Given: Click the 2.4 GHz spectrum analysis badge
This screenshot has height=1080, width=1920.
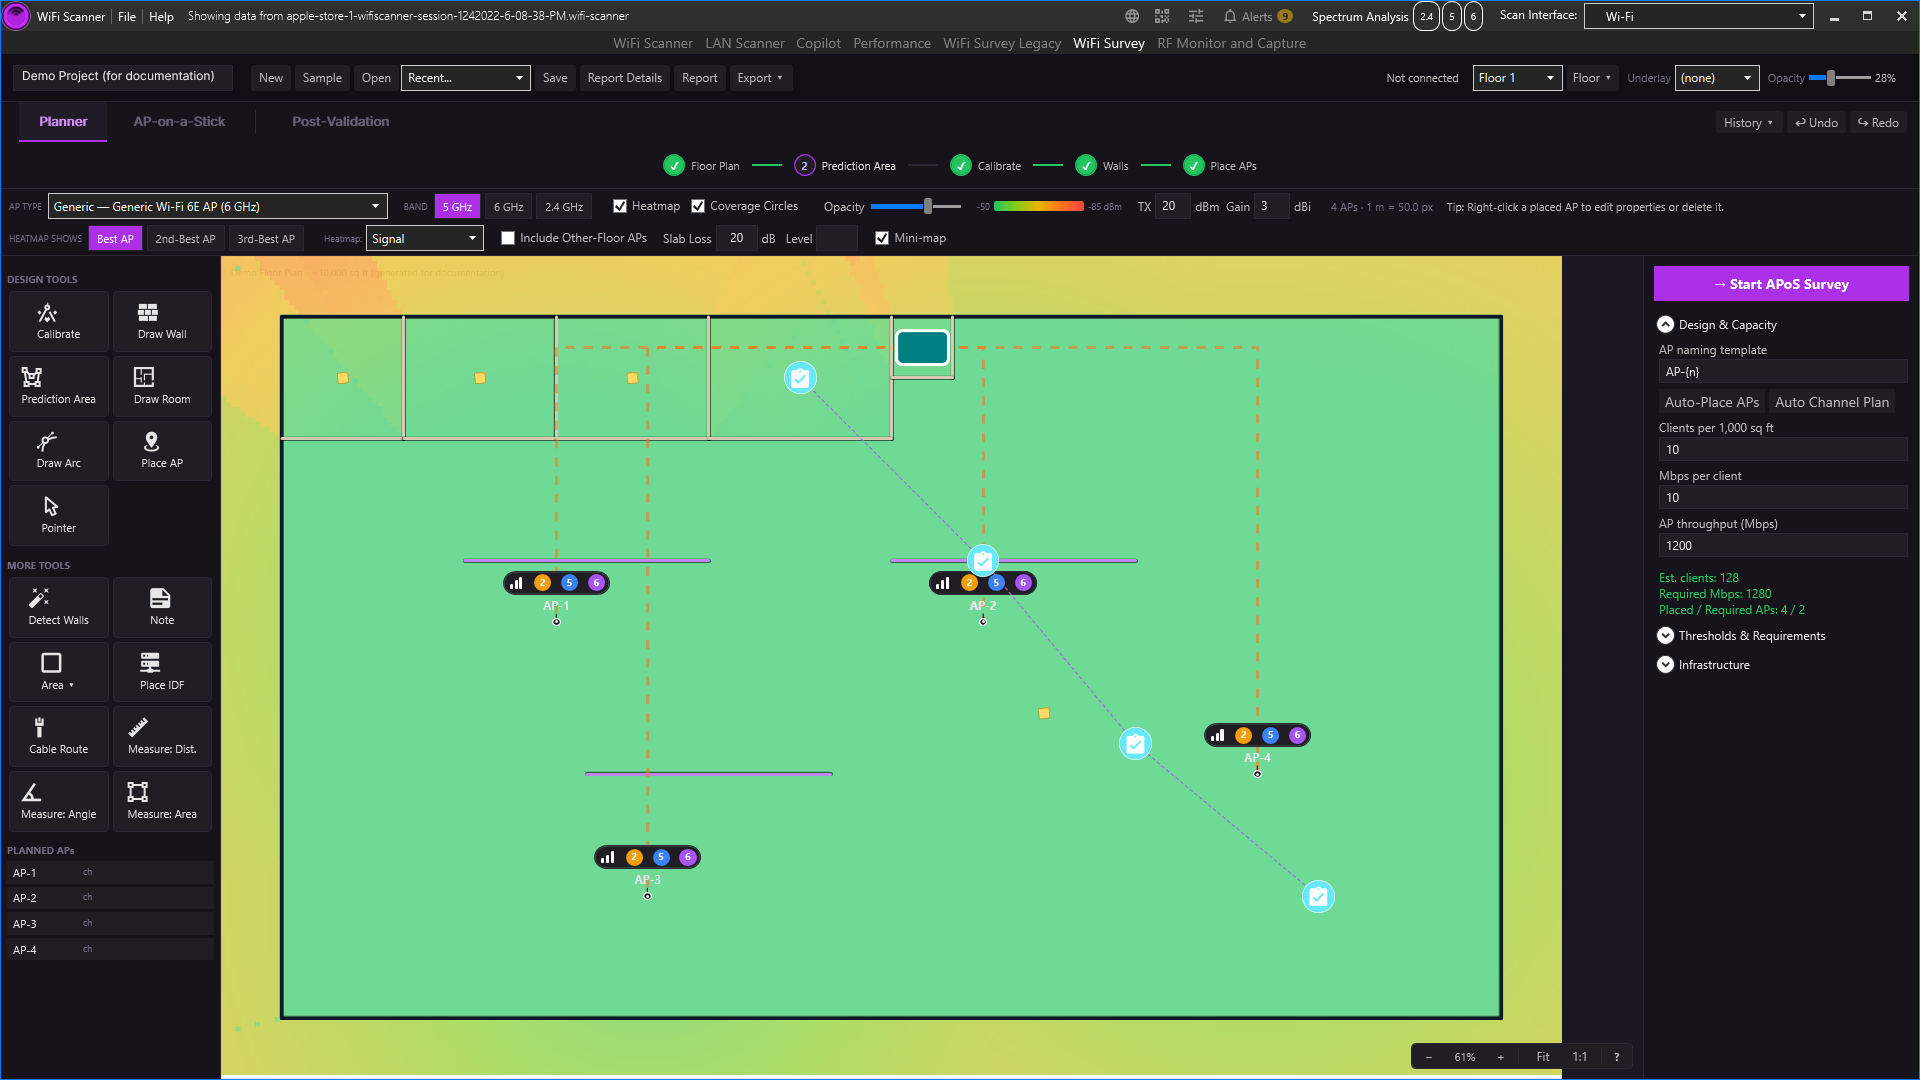Looking at the screenshot, I should [x=1426, y=16].
